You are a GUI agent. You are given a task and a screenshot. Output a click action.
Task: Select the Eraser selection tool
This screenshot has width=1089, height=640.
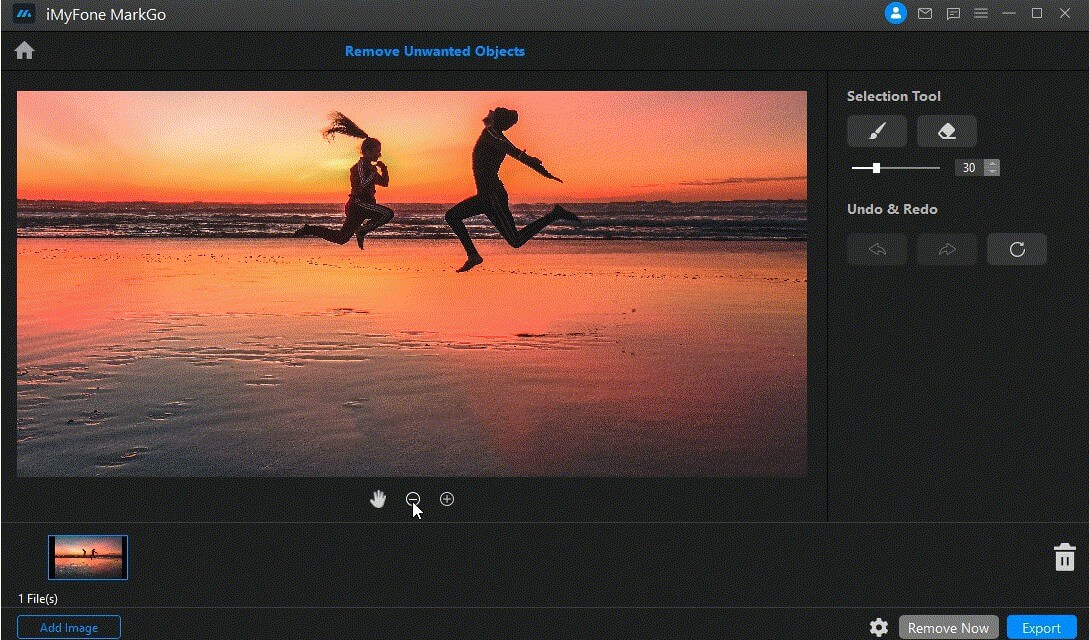(x=947, y=131)
